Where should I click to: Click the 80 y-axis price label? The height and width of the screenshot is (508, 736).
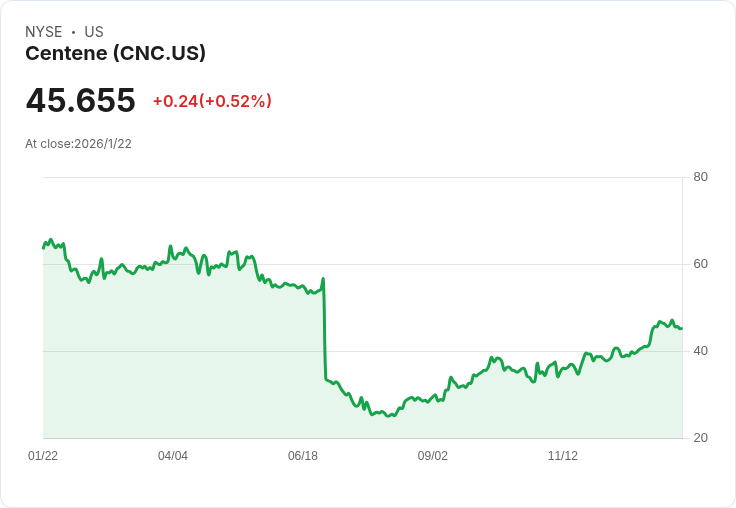[x=700, y=177]
